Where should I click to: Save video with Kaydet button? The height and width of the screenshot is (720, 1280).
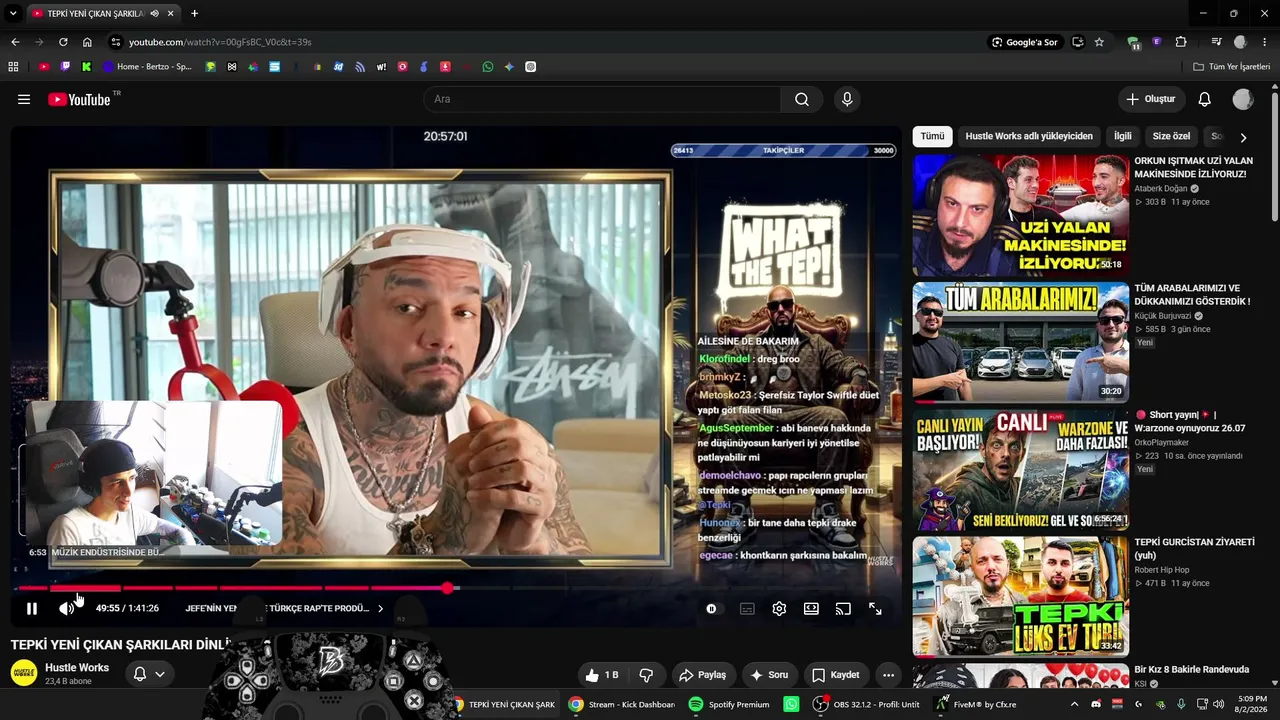click(836, 675)
